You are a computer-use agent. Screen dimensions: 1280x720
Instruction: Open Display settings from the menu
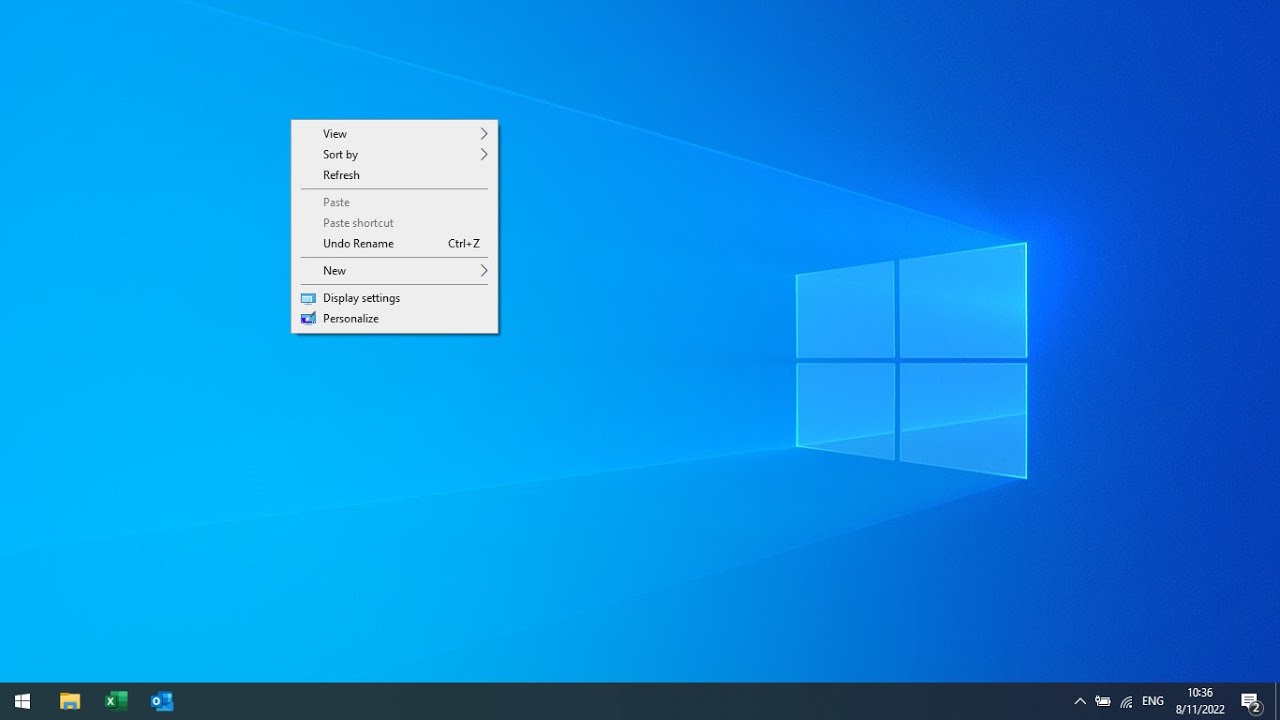(394, 298)
